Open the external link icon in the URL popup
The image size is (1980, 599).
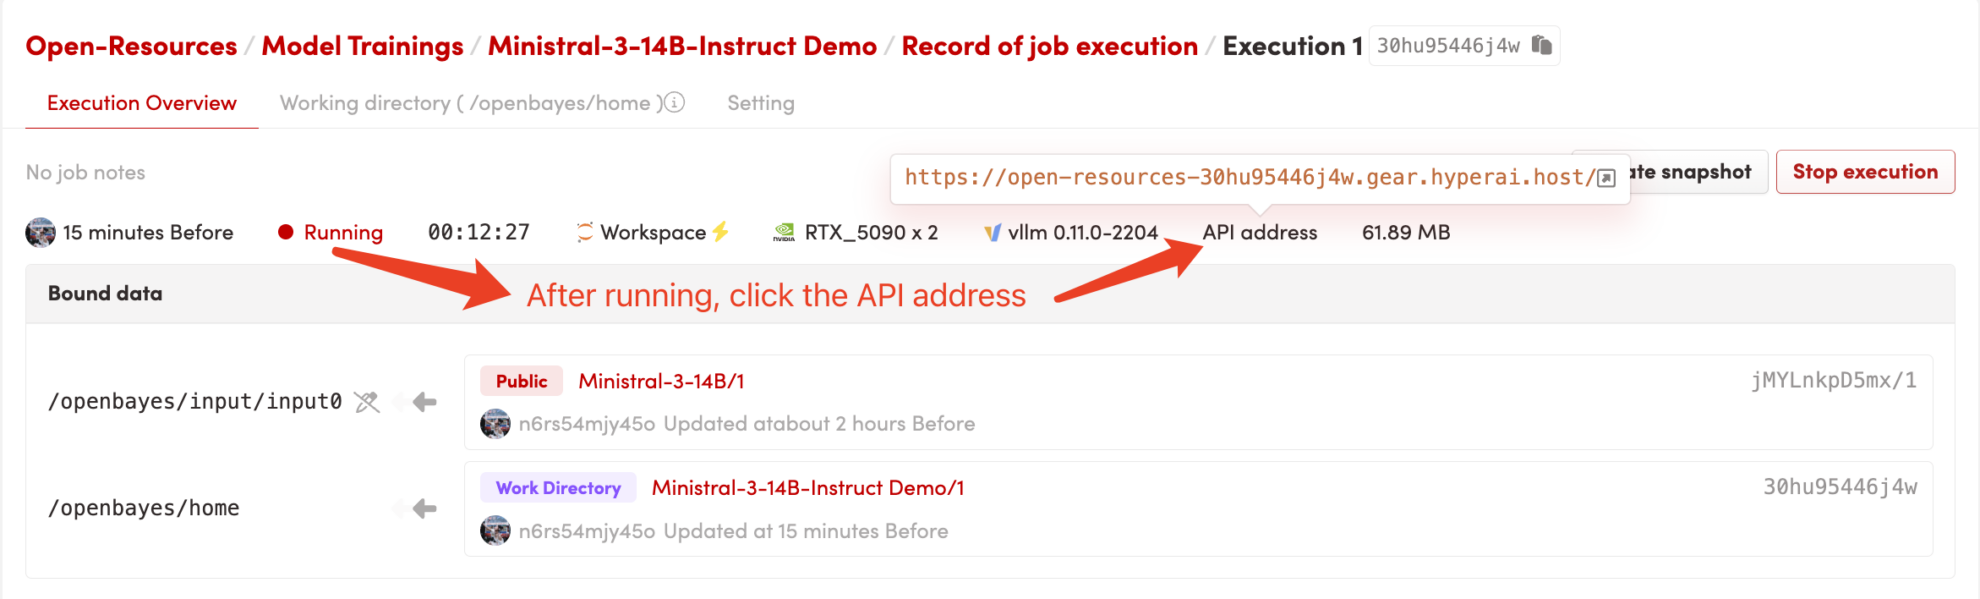pos(1606,178)
